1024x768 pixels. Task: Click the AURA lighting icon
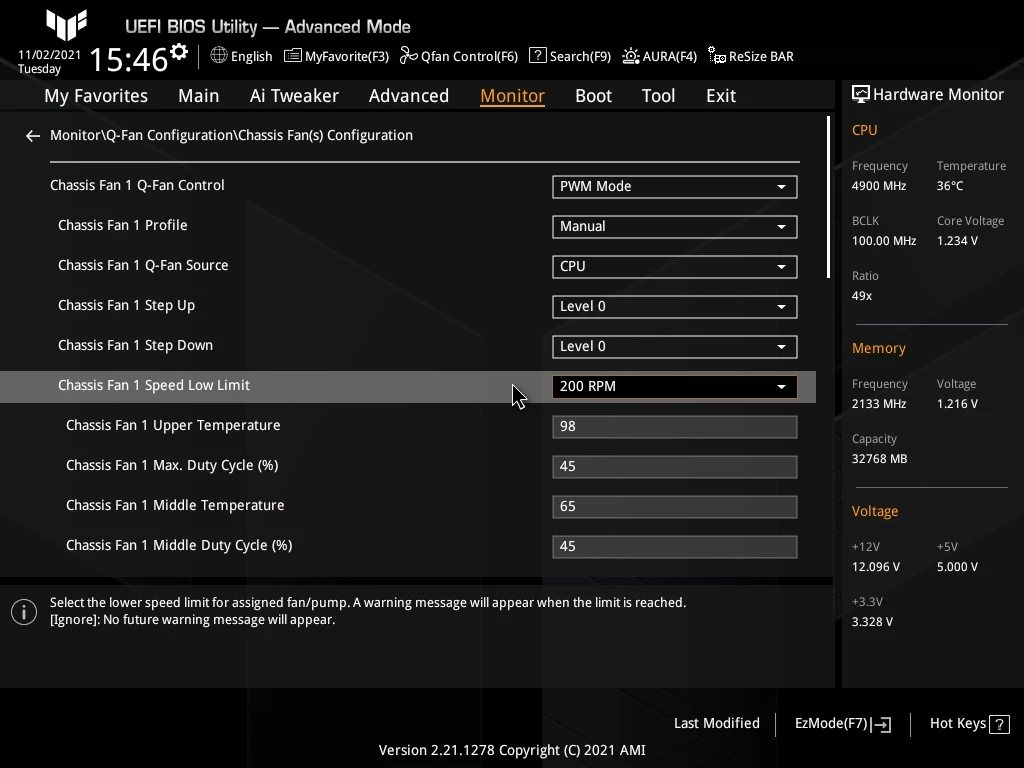click(630, 56)
